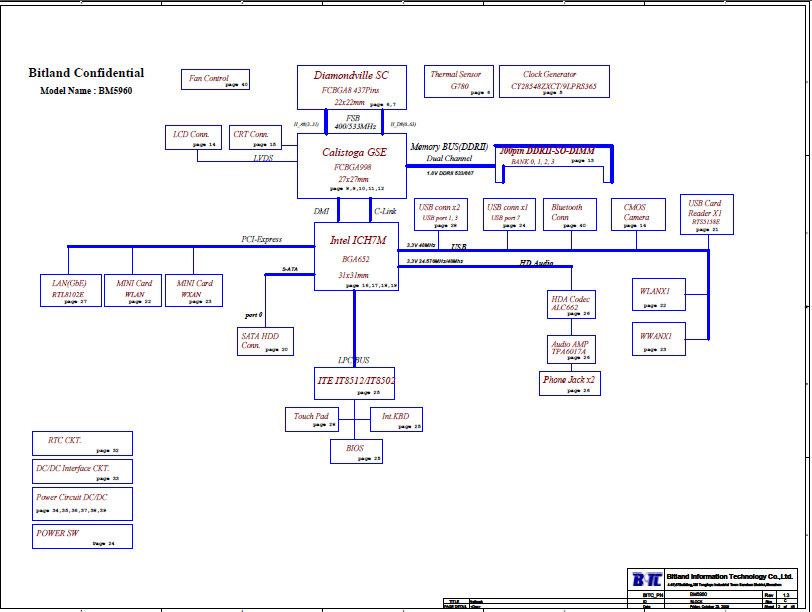Select the USB Card Reader X1 block

706,214
